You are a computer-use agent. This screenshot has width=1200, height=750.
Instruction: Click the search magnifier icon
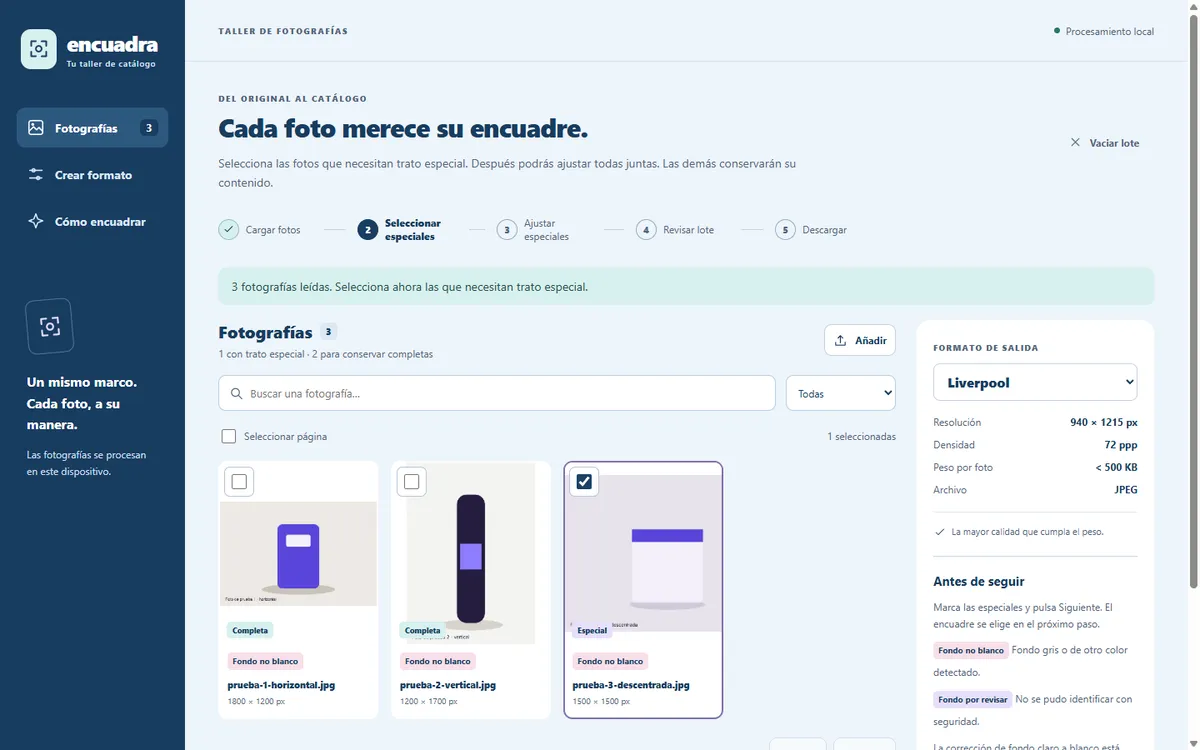(x=237, y=394)
